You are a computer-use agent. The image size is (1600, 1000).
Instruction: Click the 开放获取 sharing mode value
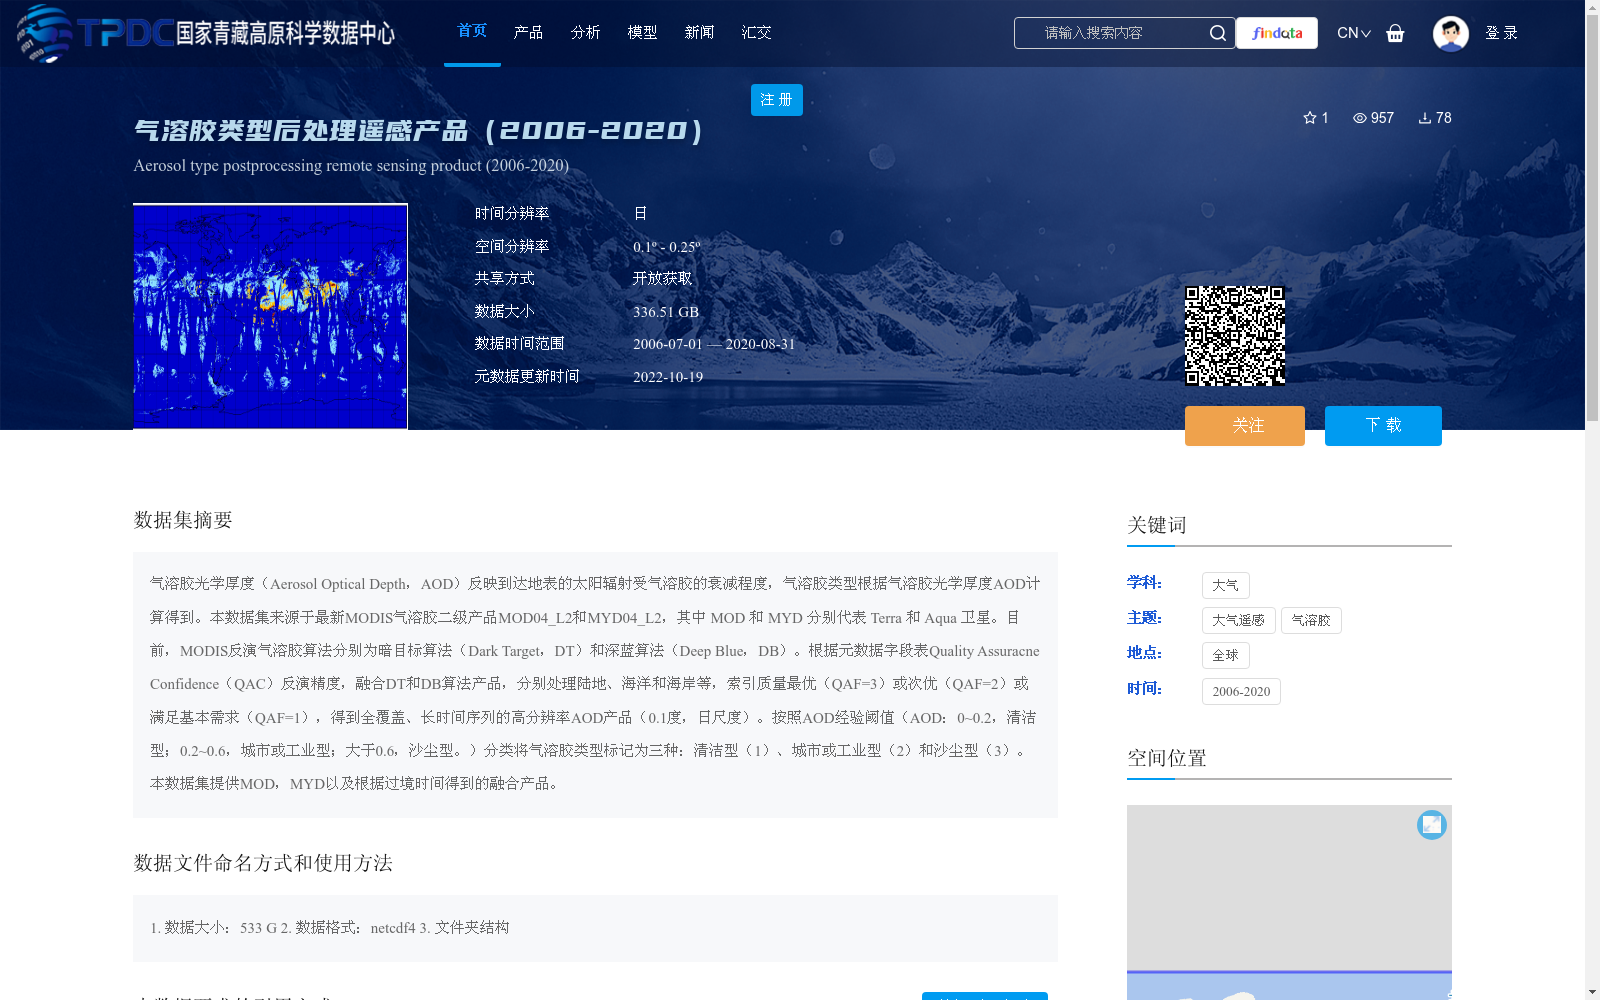(x=662, y=279)
